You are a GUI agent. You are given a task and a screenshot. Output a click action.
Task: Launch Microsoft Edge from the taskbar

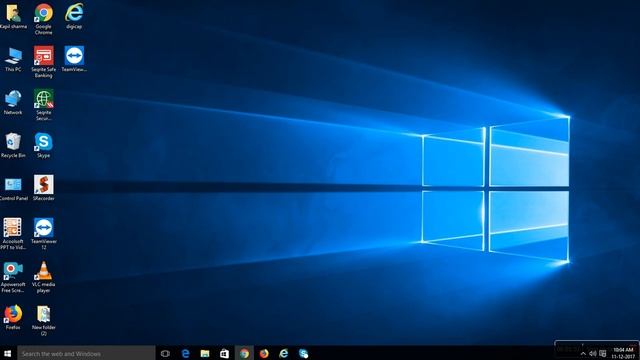click(185, 353)
